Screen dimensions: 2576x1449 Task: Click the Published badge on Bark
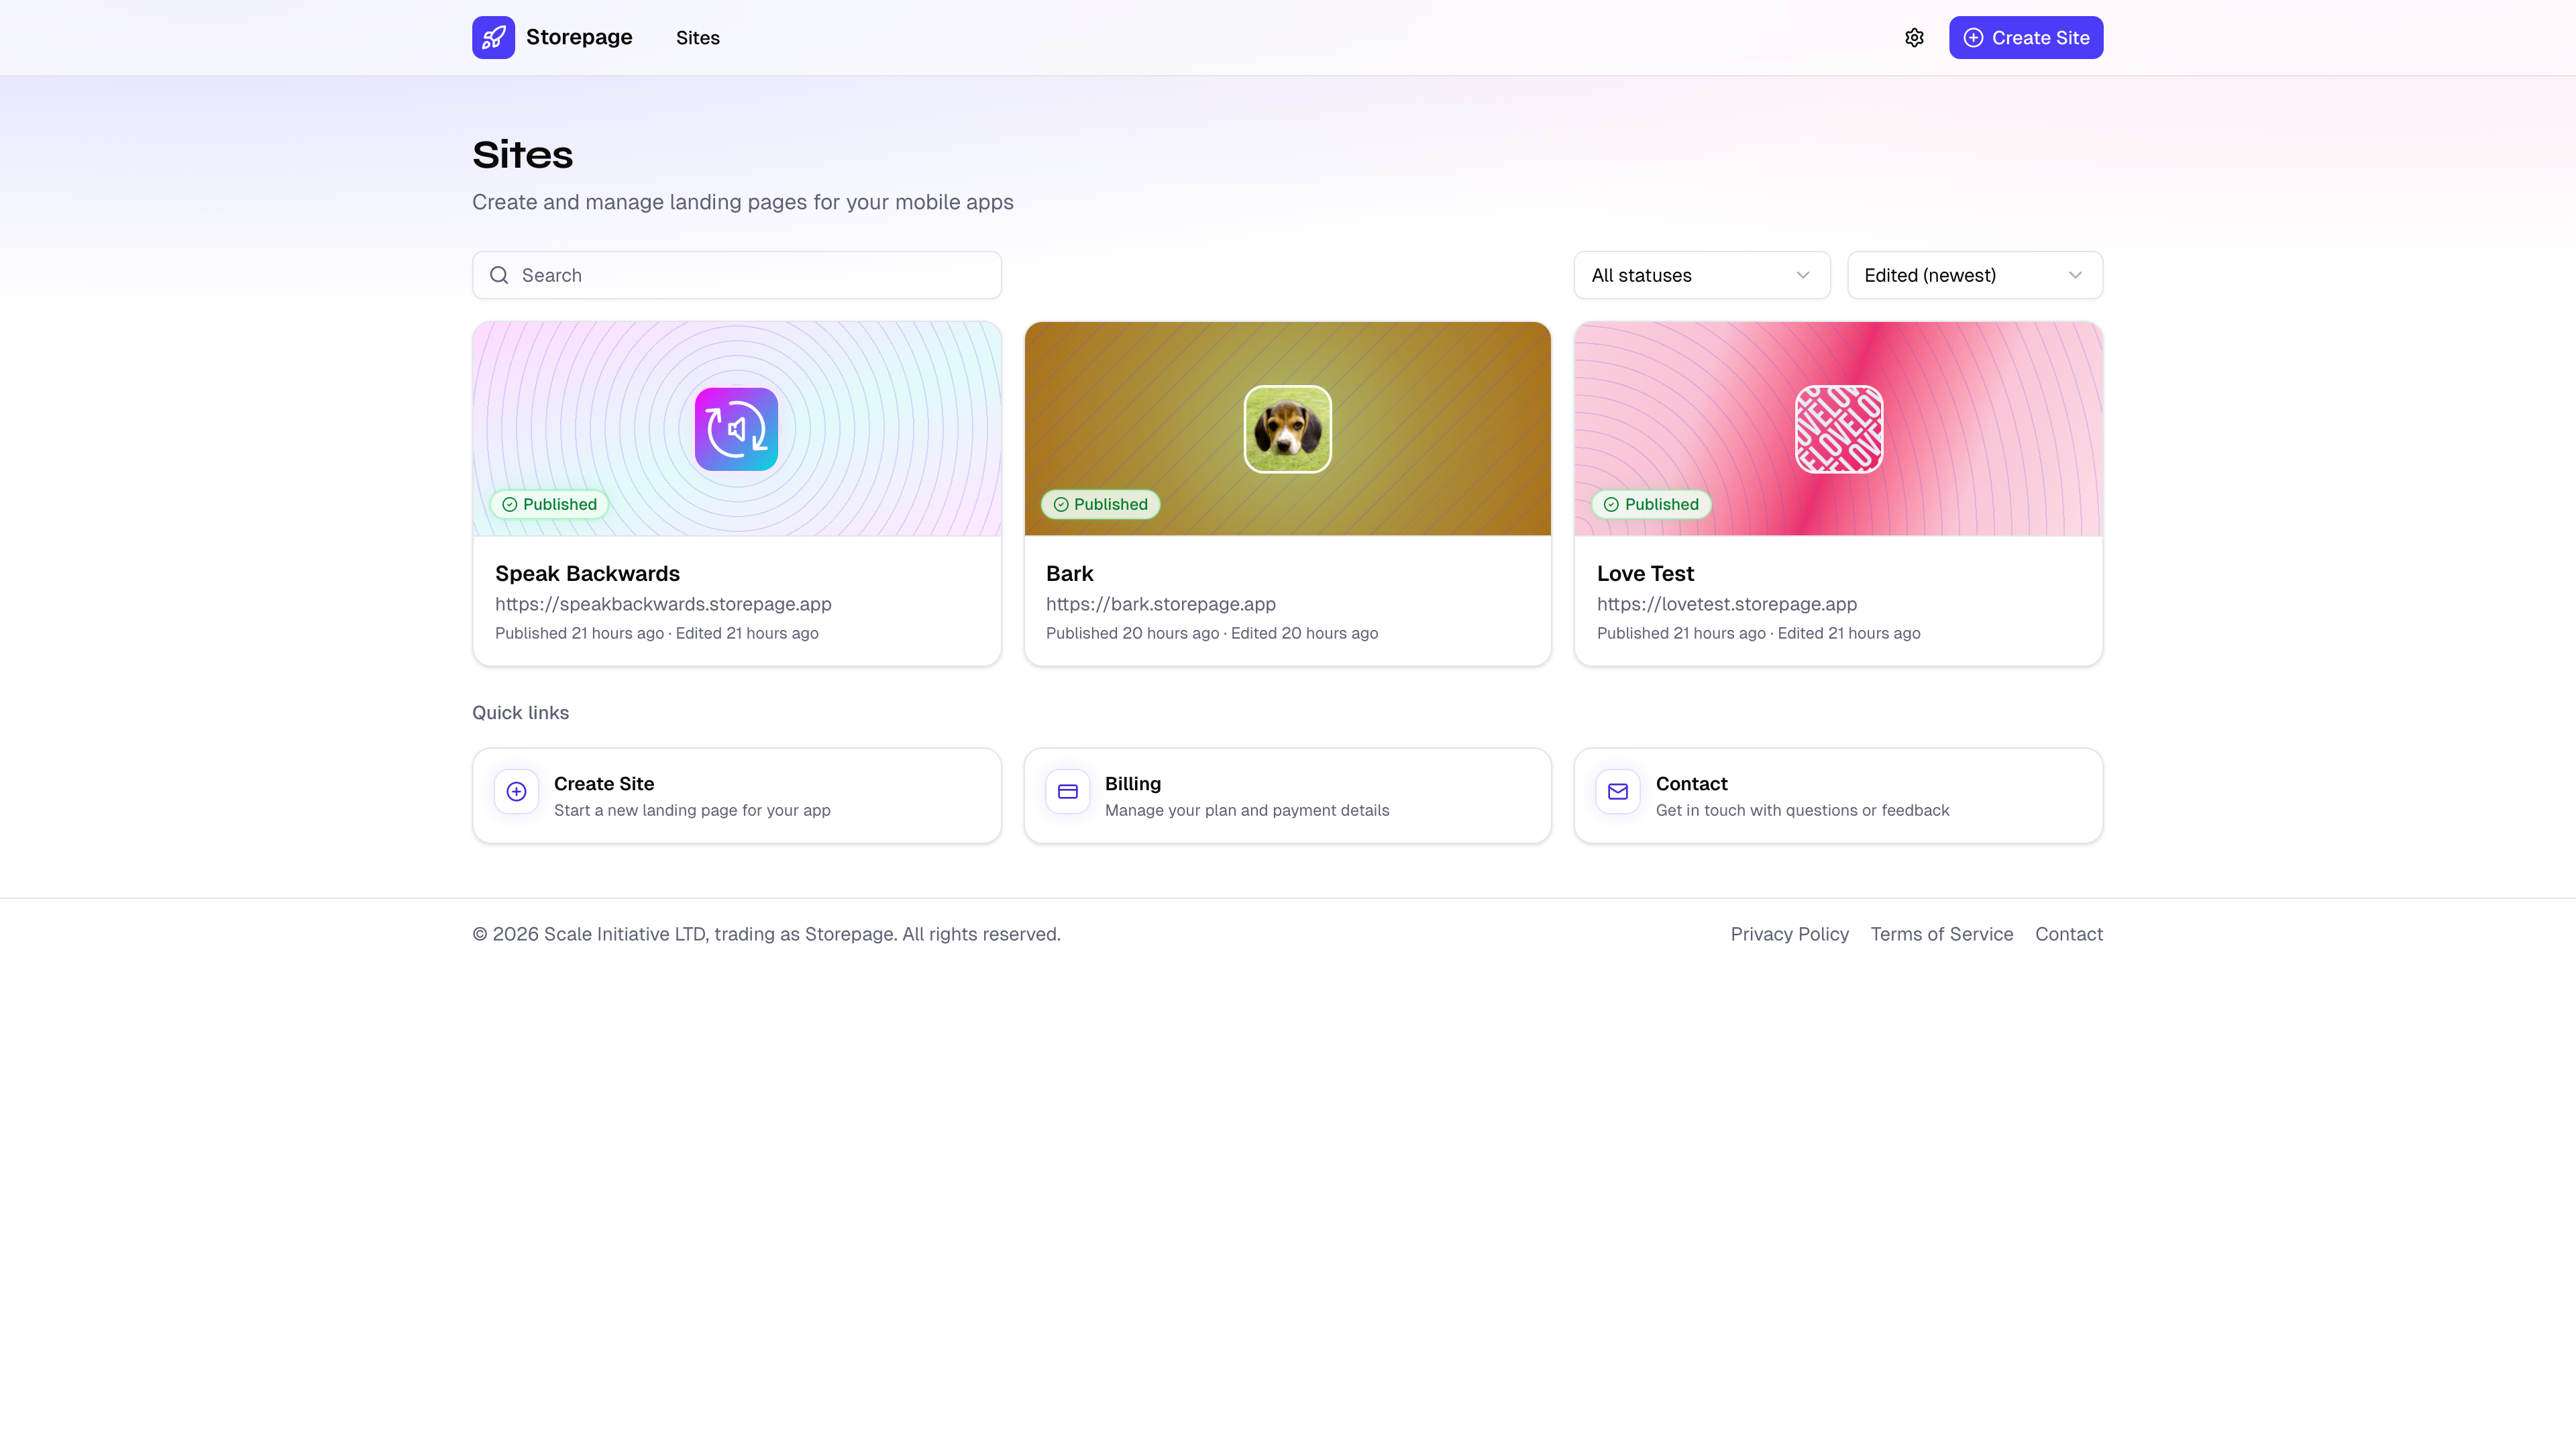1100,504
